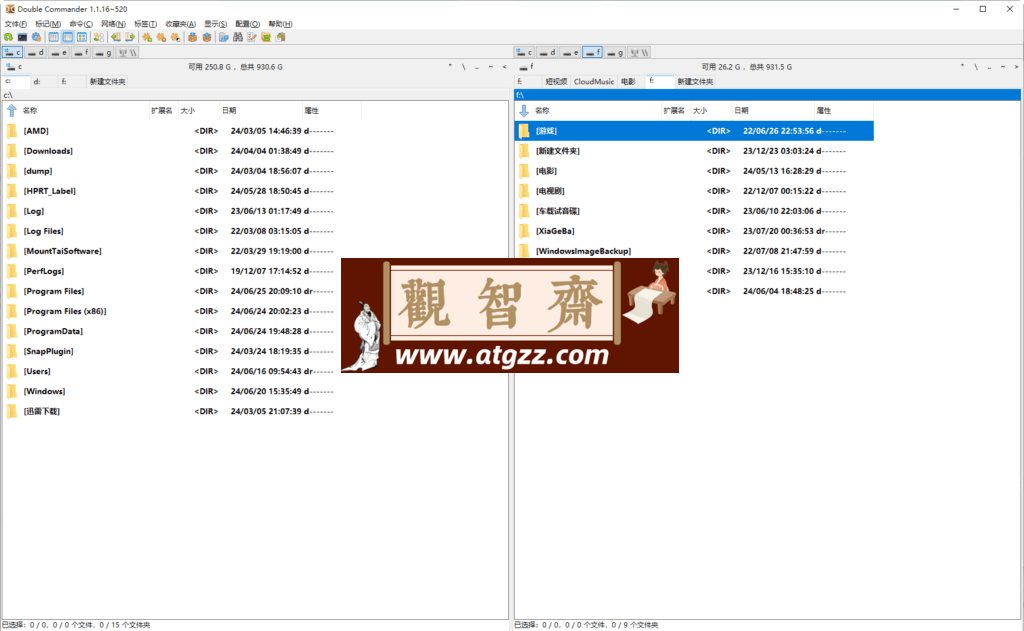Switch to right panel 电影 tab
Screen dimensions: 1024x631
pyautogui.click(x=630, y=82)
